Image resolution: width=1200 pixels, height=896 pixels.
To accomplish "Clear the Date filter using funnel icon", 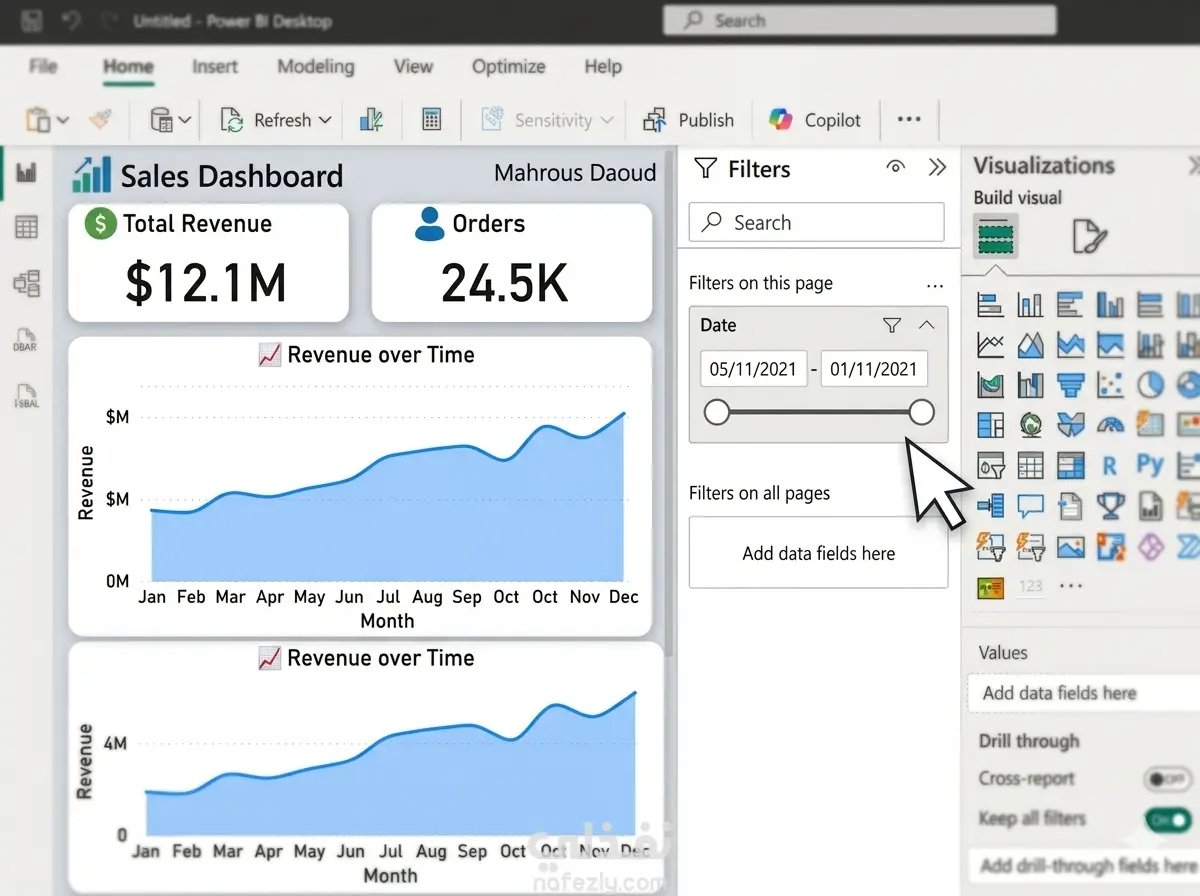I will click(892, 325).
